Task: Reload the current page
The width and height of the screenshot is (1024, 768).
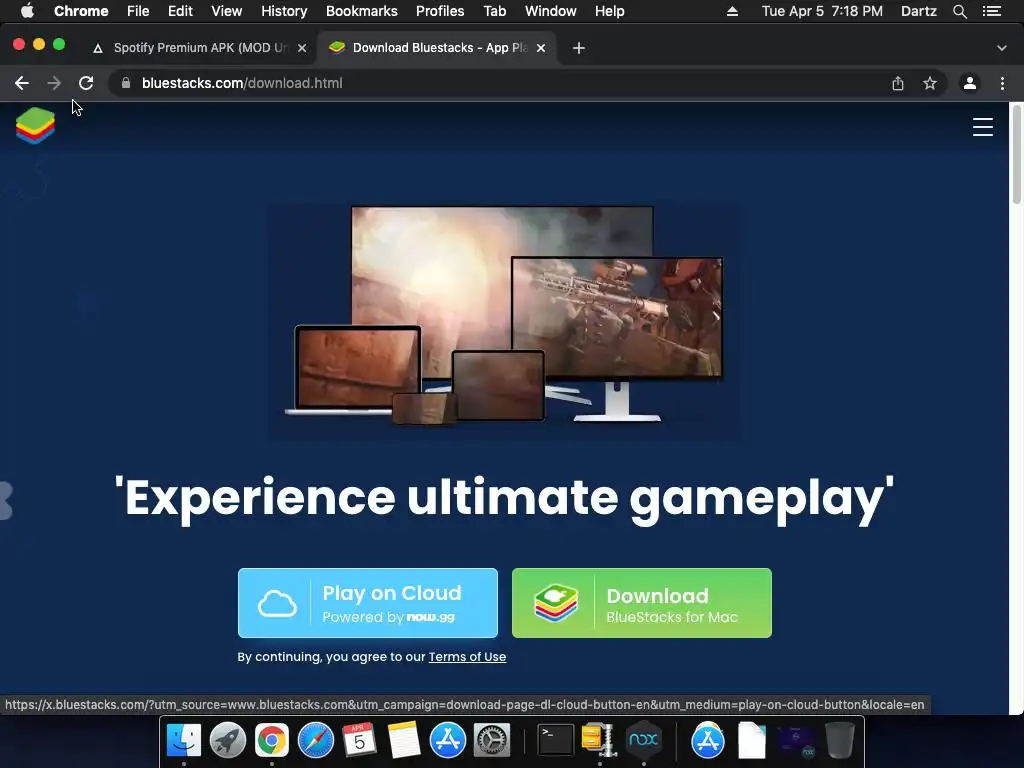Action: [x=86, y=83]
